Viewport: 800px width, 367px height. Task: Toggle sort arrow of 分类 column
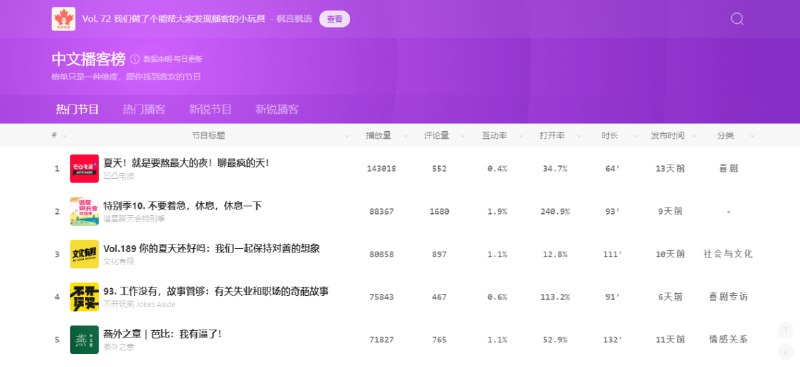[x=752, y=136]
